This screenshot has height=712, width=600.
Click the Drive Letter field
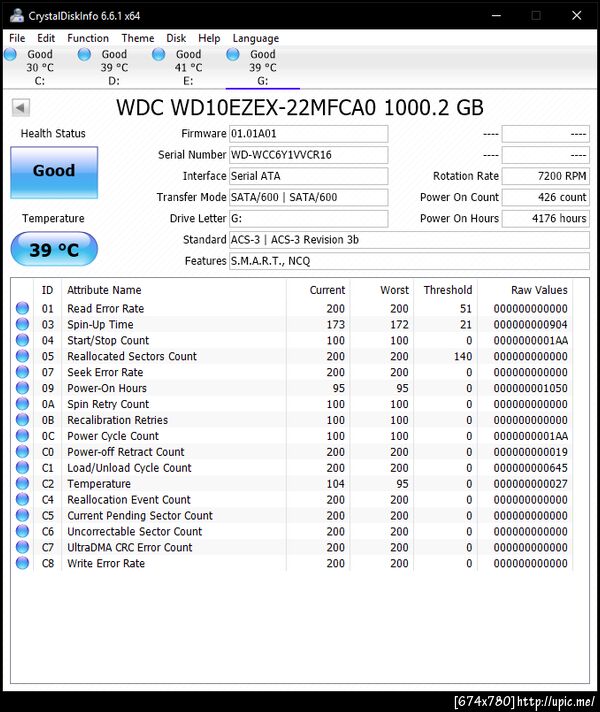(x=308, y=218)
